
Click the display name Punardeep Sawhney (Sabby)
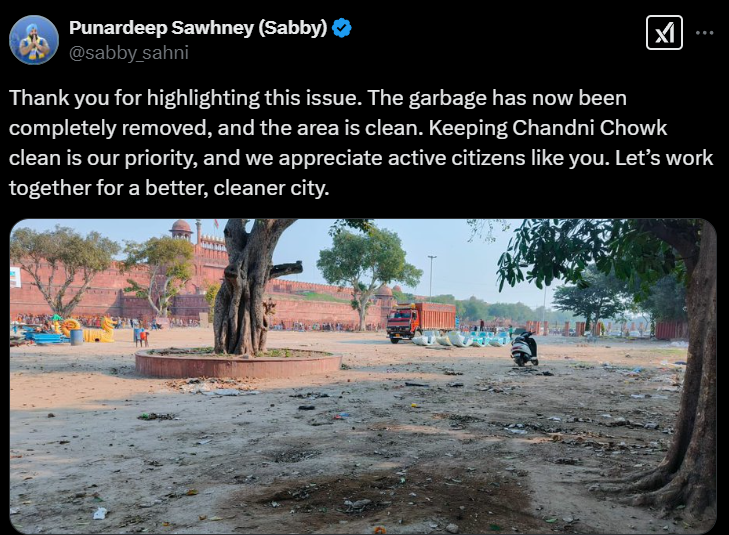click(x=198, y=28)
